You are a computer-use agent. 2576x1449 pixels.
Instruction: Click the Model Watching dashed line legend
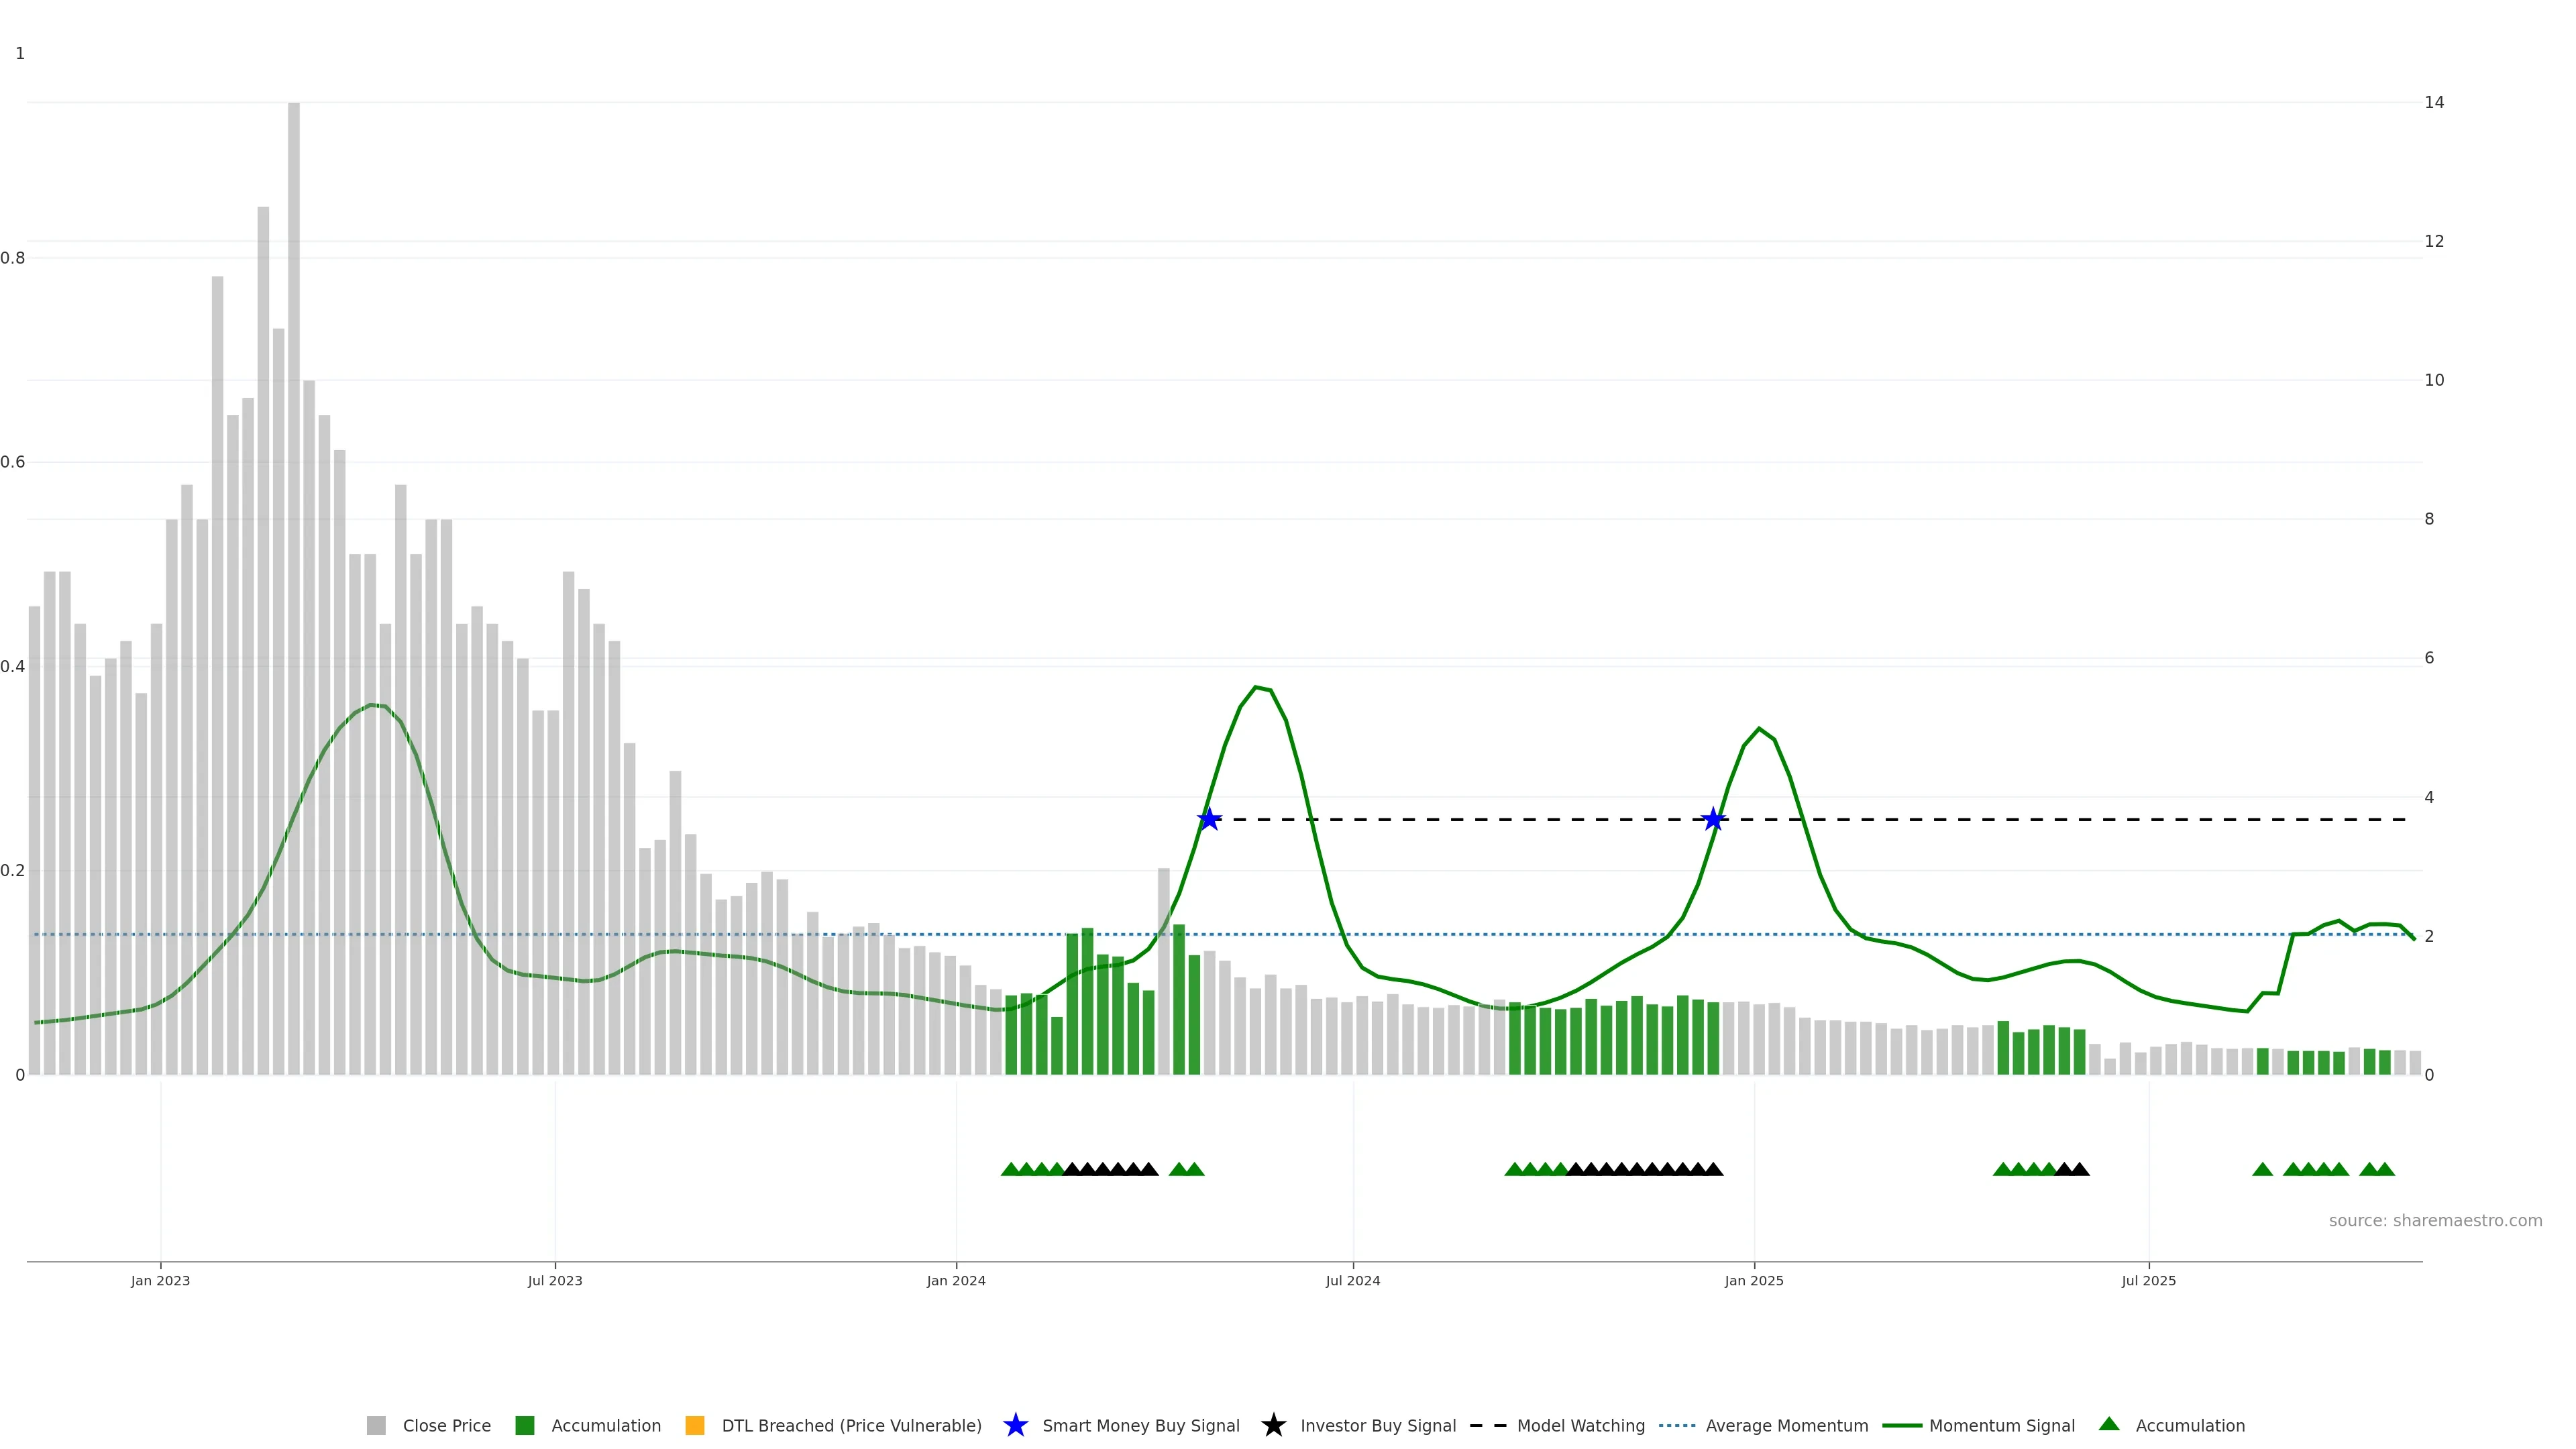1488,1426
